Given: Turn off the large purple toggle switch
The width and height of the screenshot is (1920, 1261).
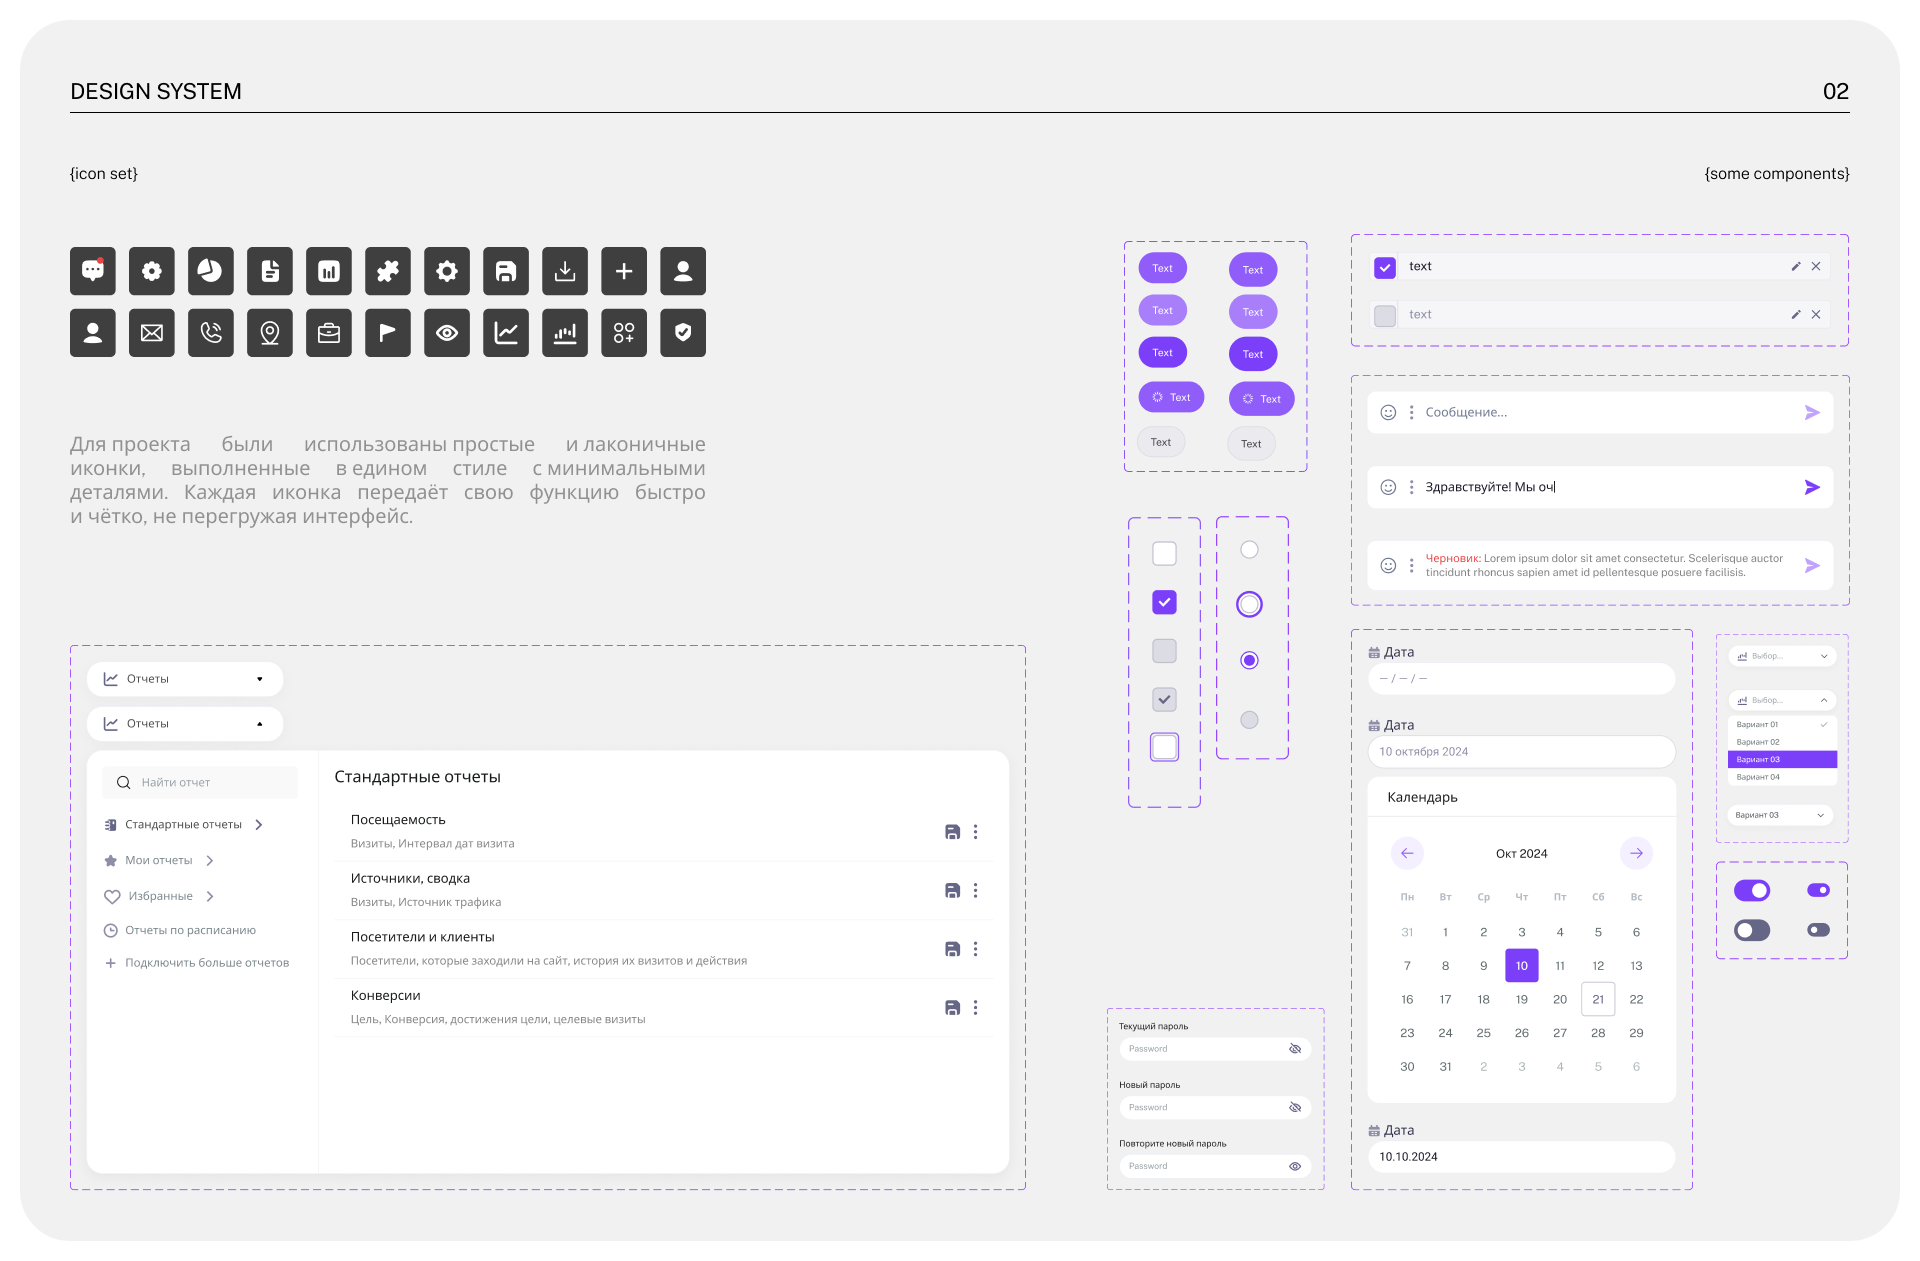Looking at the screenshot, I should coord(1751,890).
